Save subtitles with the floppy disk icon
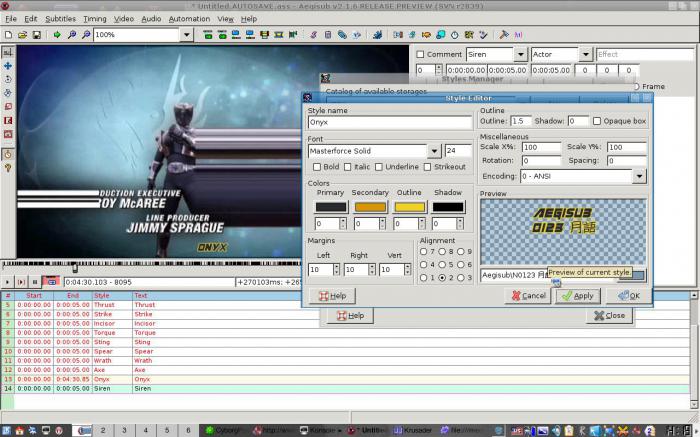 pos(37,35)
